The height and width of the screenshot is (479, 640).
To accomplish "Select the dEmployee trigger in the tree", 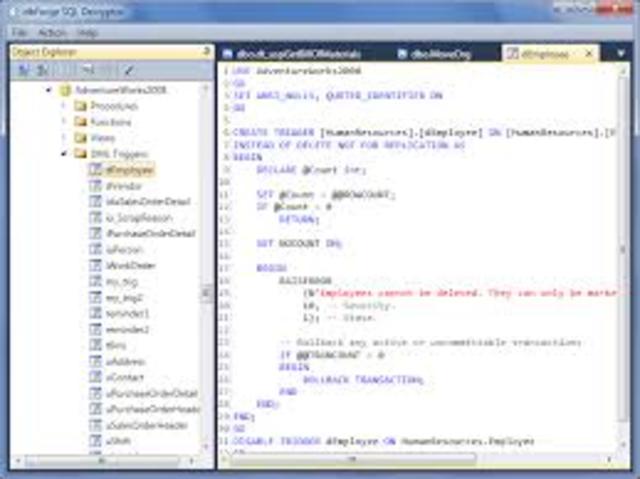I will 129,170.
